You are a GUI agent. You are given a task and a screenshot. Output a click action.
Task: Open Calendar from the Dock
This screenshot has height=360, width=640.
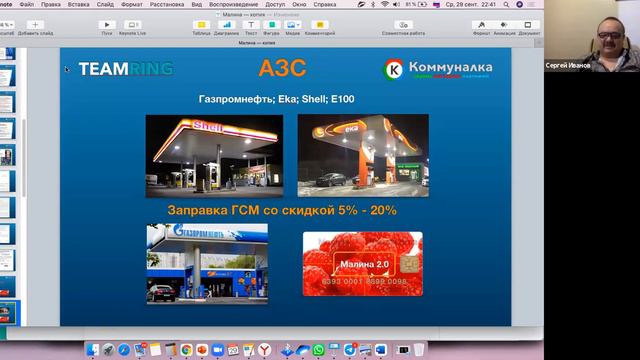233,350
